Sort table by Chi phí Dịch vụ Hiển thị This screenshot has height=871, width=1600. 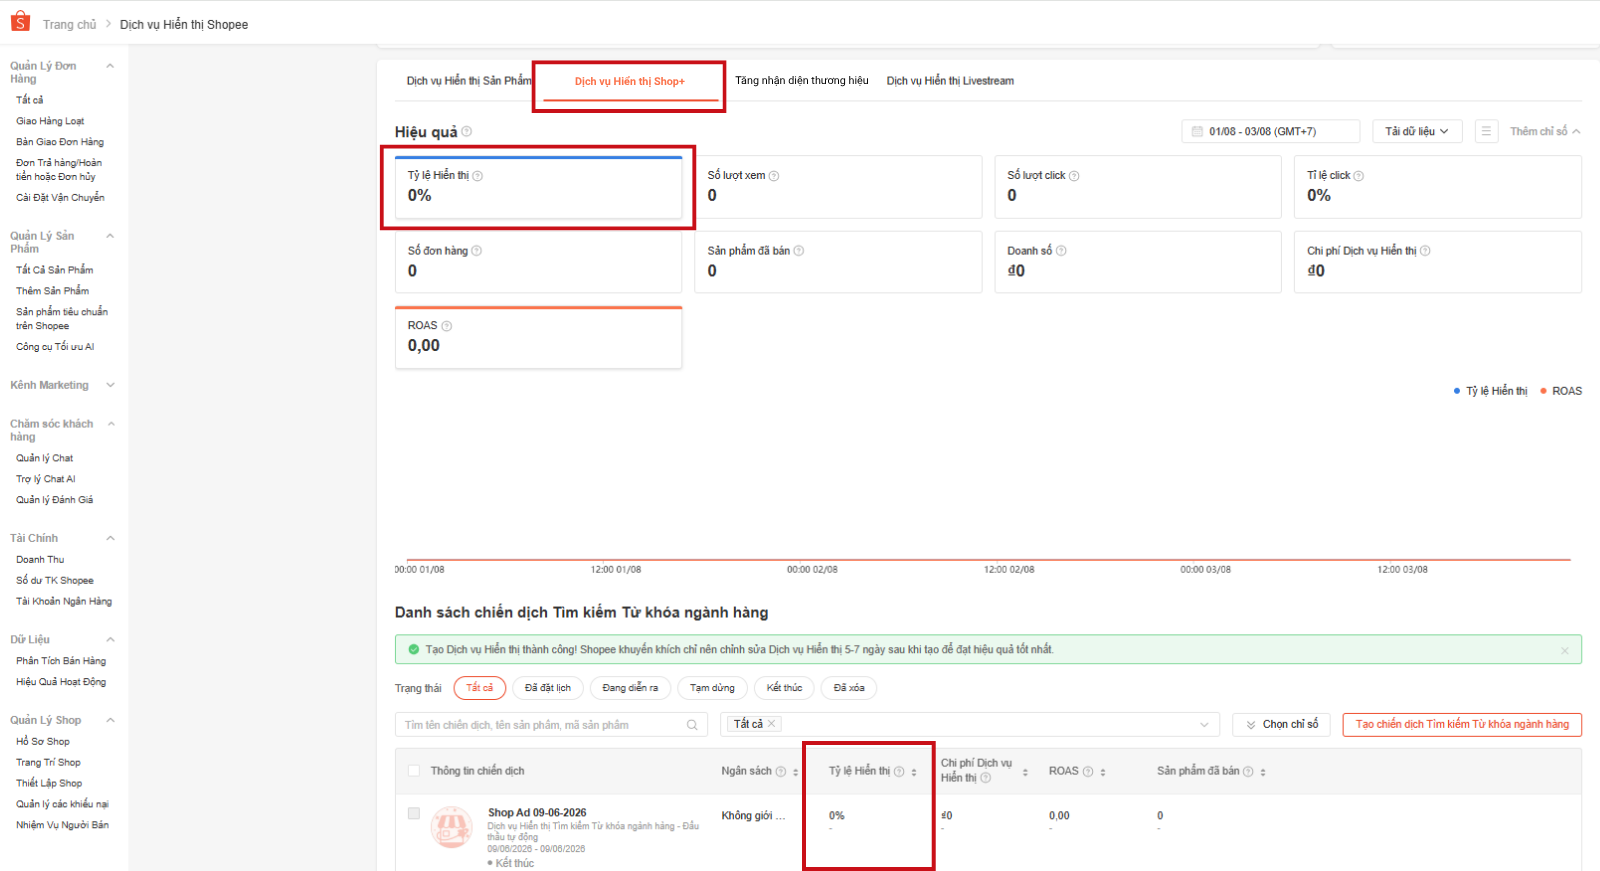coord(1025,772)
